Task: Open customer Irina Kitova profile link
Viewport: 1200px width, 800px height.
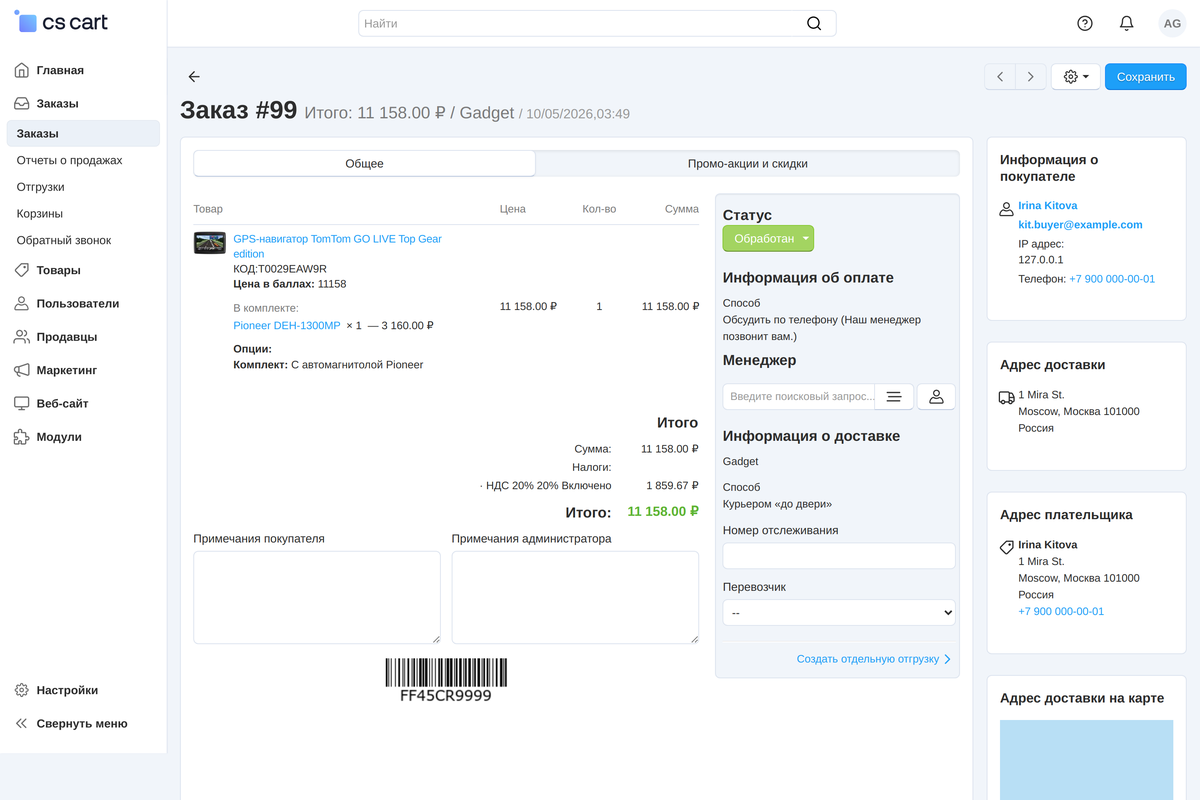Action: click(1048, 206)
